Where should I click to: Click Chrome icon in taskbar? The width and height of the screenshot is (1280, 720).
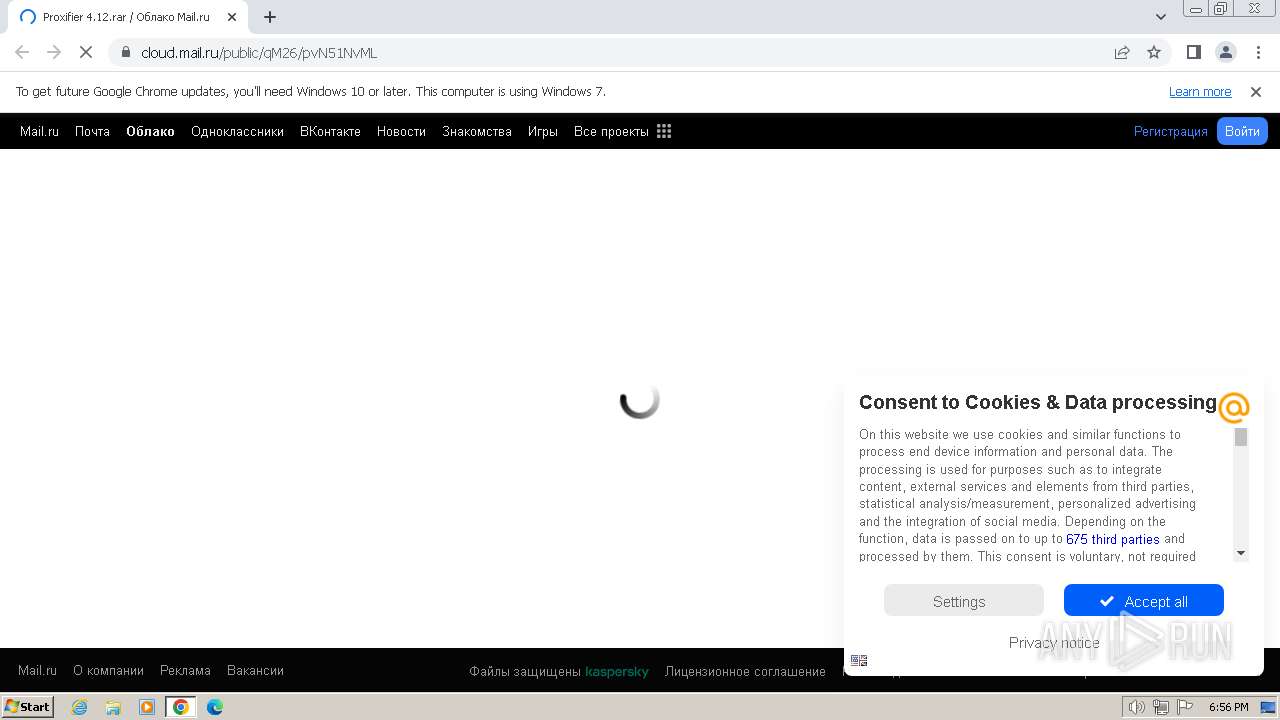click(181, 707)
